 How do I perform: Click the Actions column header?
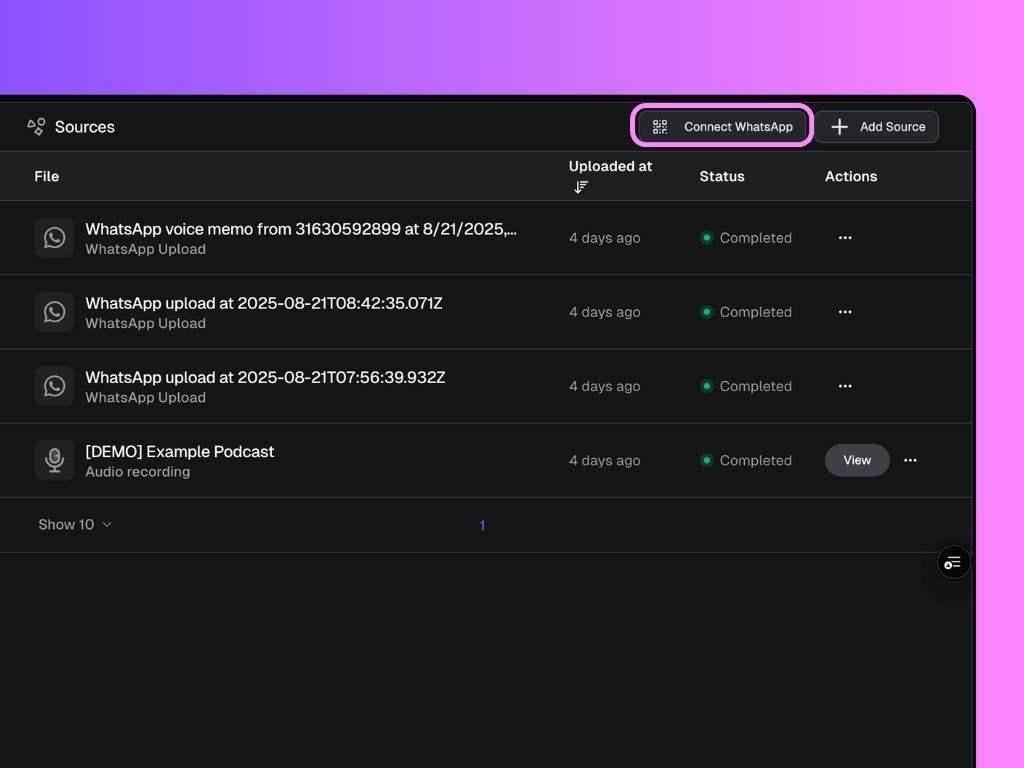click(851, 176)
